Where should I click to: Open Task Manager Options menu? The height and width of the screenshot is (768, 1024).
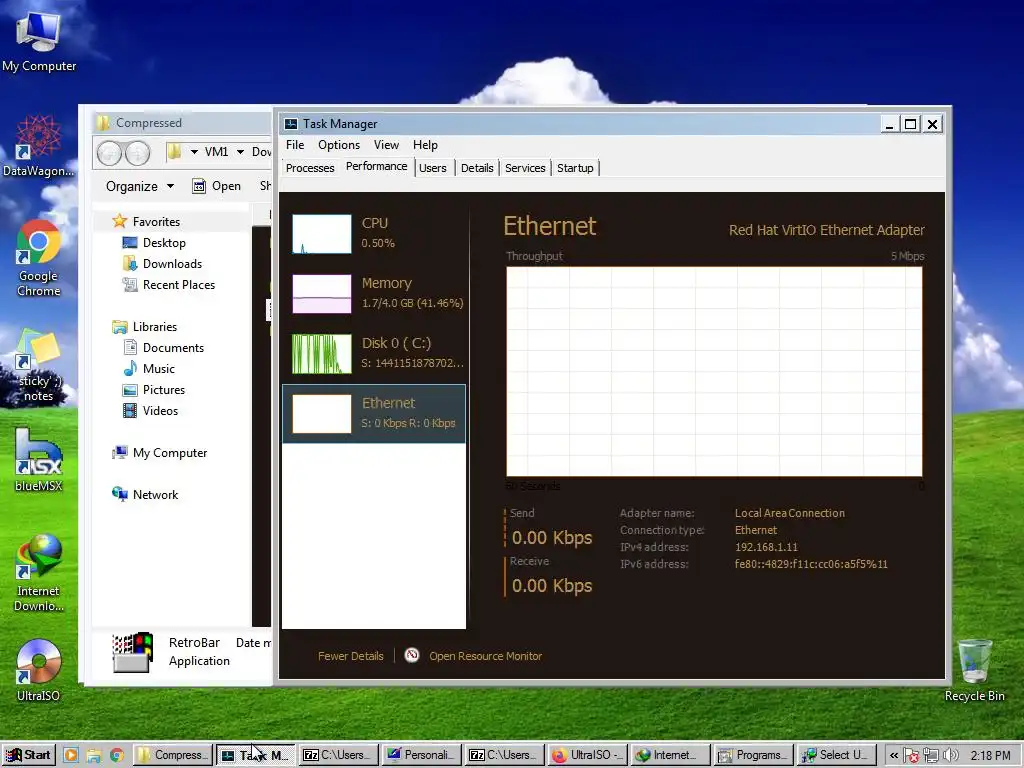click(339, 145)
